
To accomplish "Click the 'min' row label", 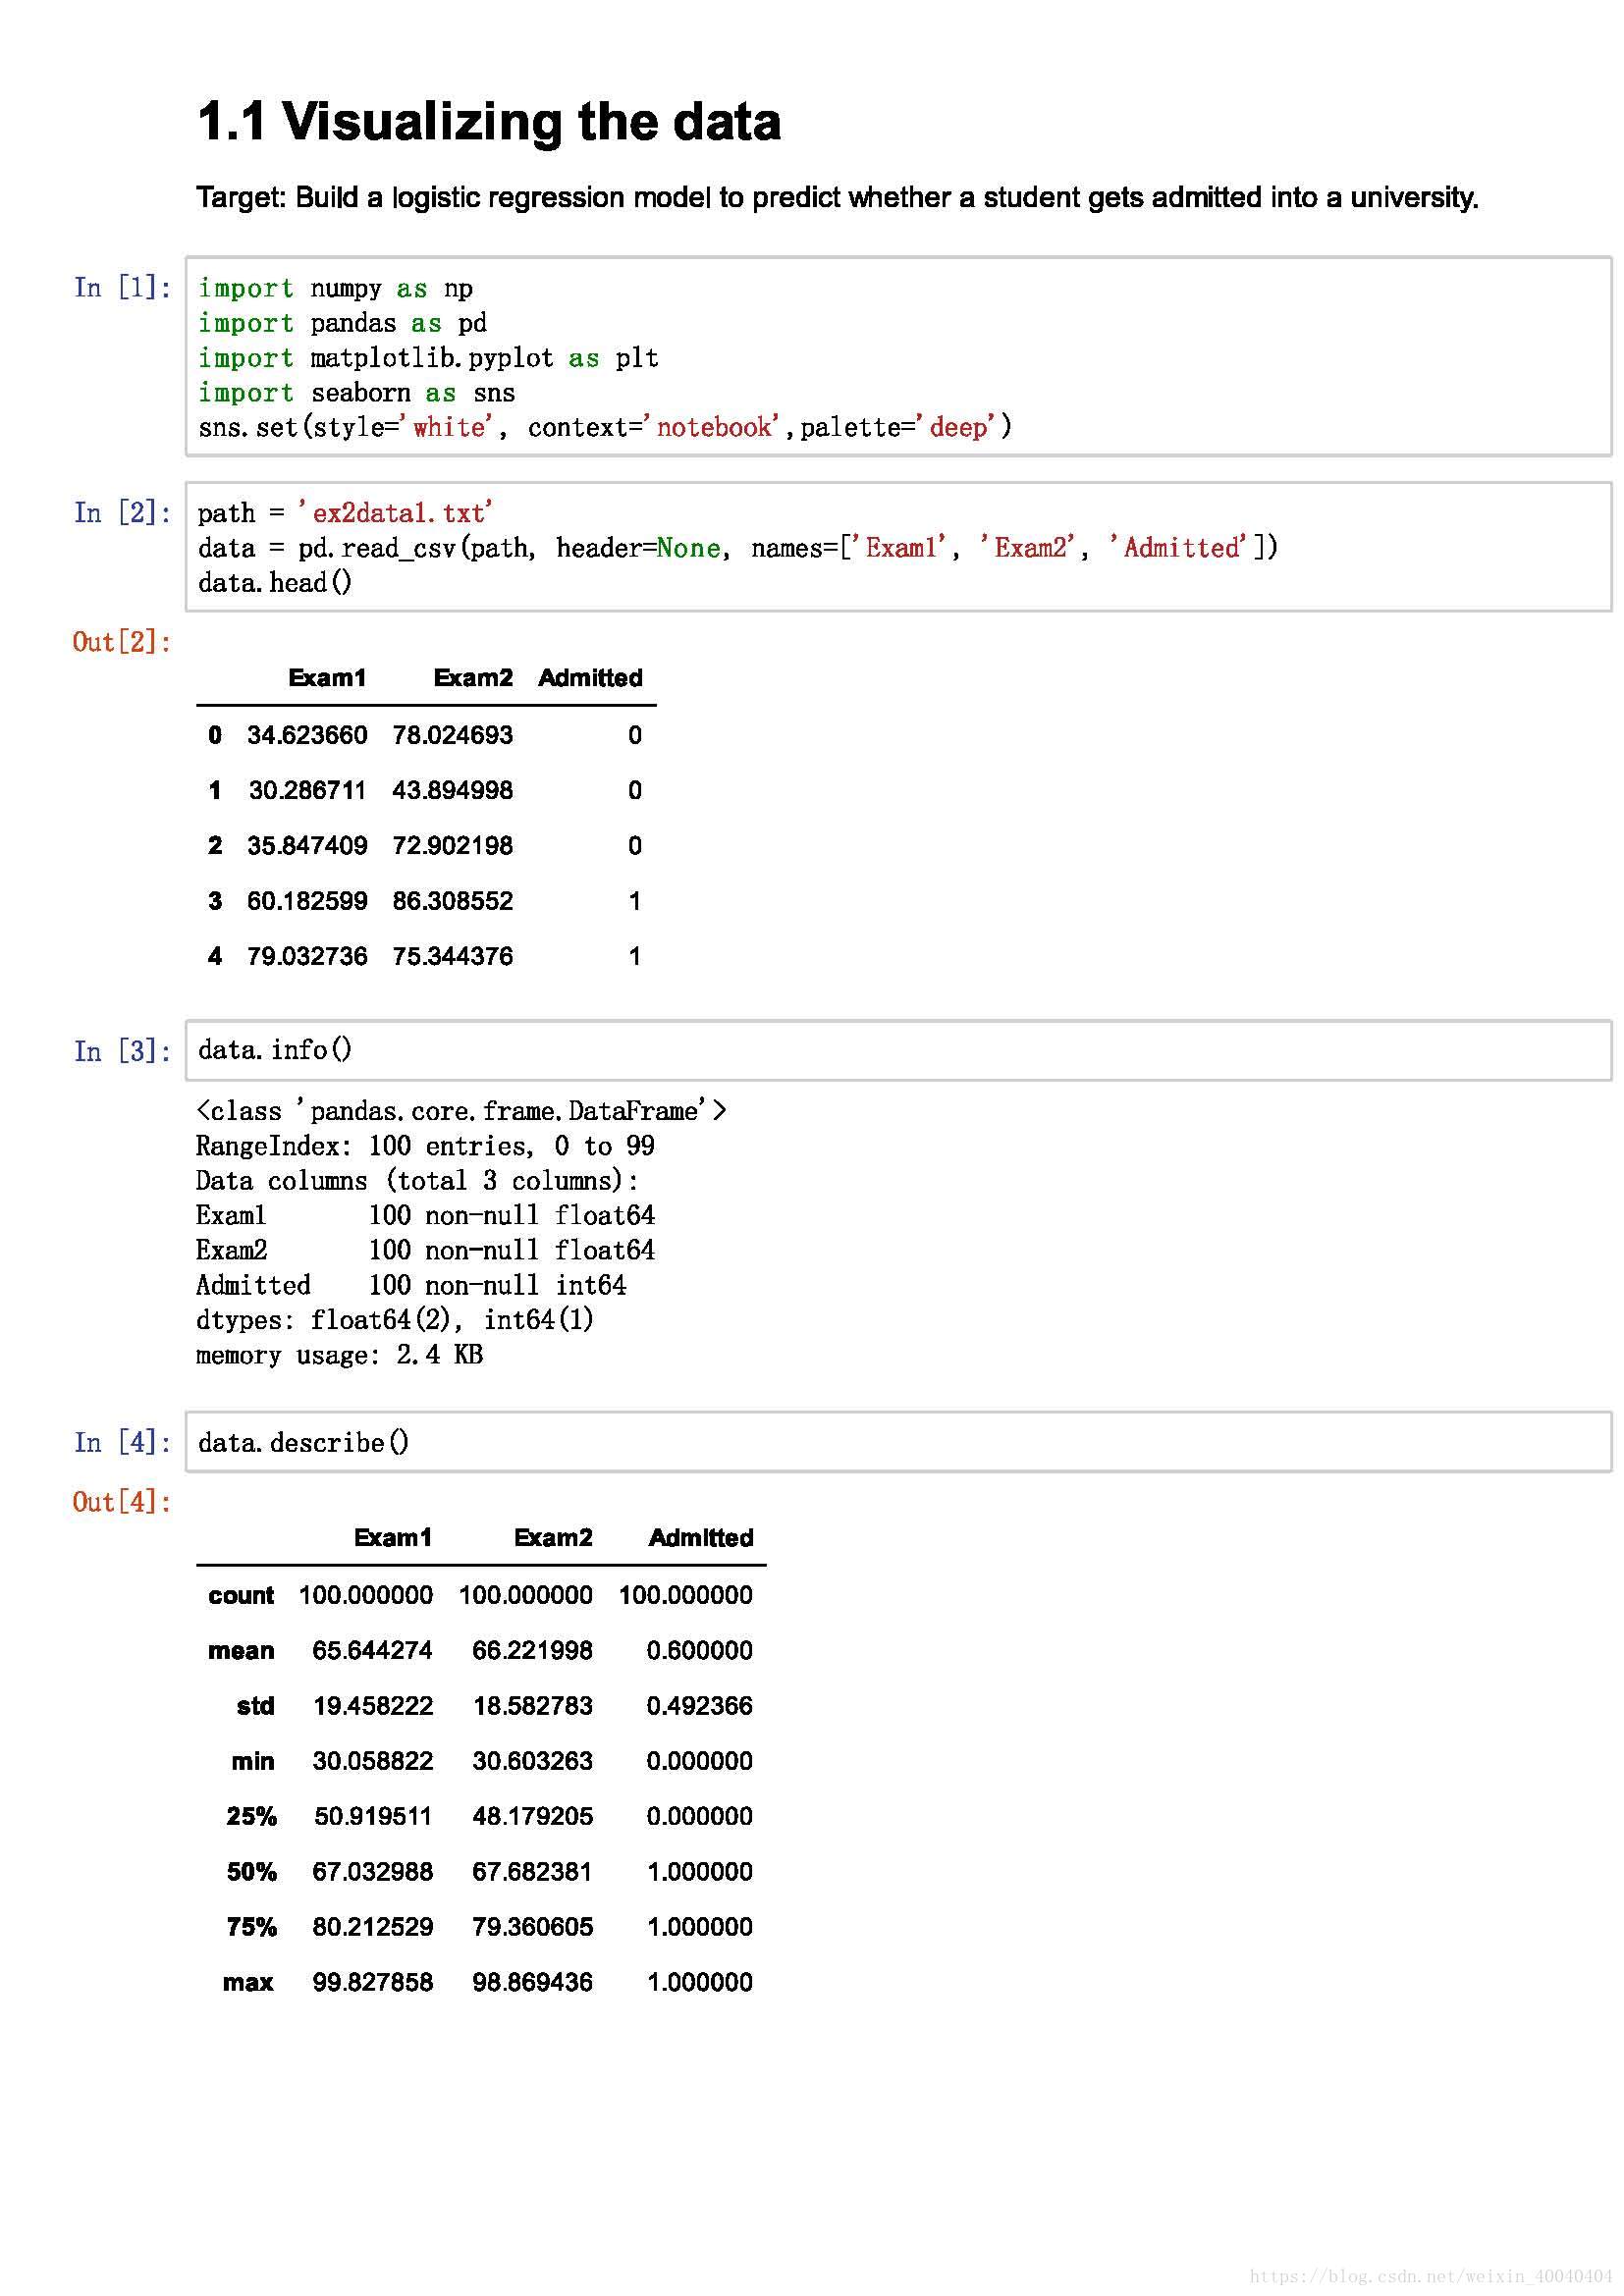I will tap(253, 1761).
